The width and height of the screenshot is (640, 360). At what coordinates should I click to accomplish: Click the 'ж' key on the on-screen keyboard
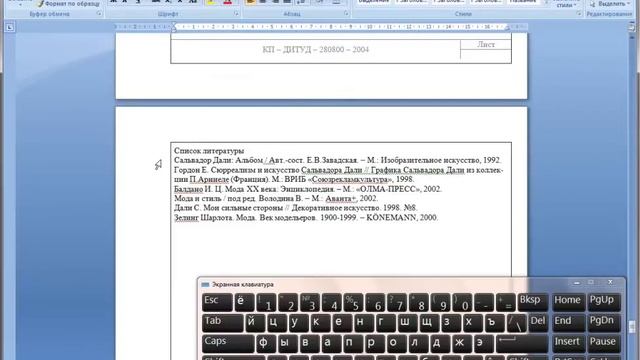click(462, 343)
